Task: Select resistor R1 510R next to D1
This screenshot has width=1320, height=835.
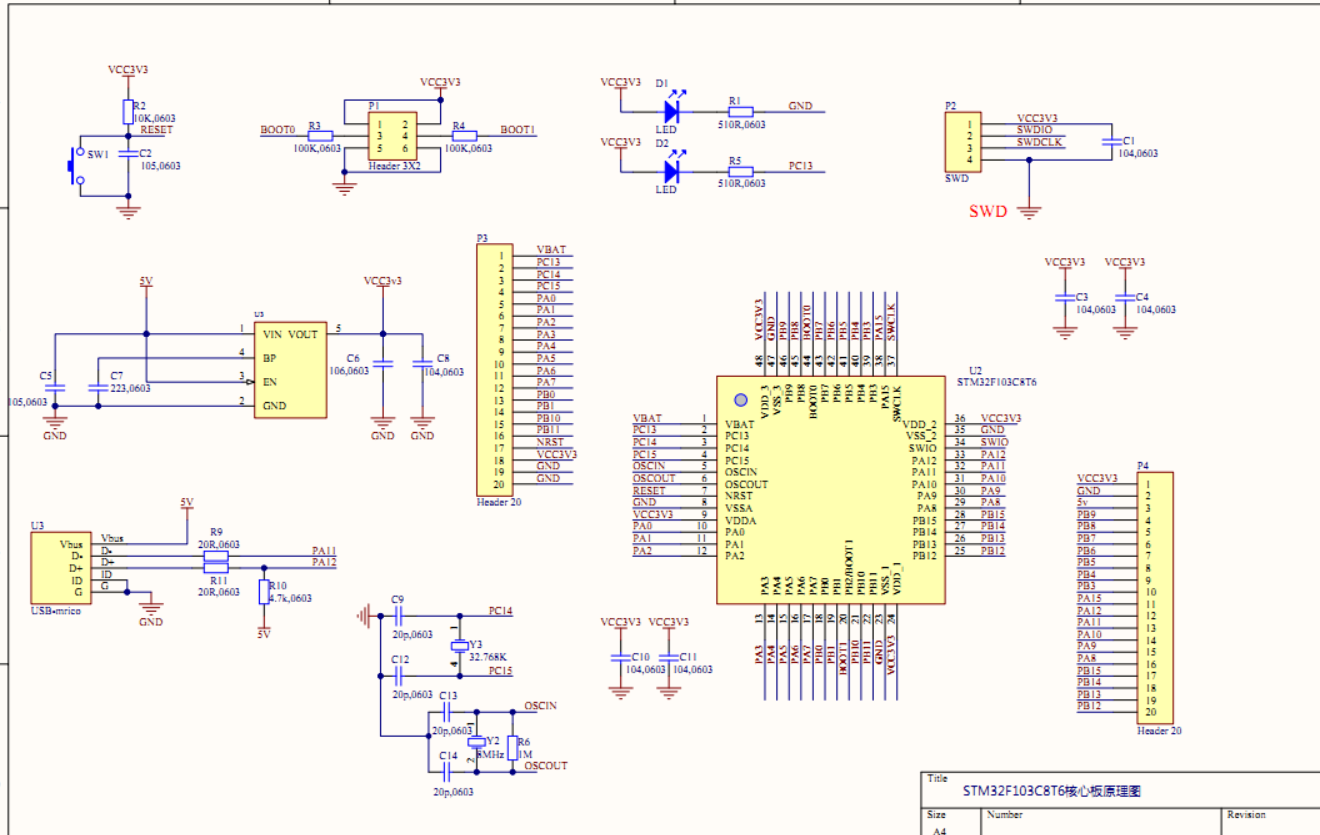Action: 741,111
